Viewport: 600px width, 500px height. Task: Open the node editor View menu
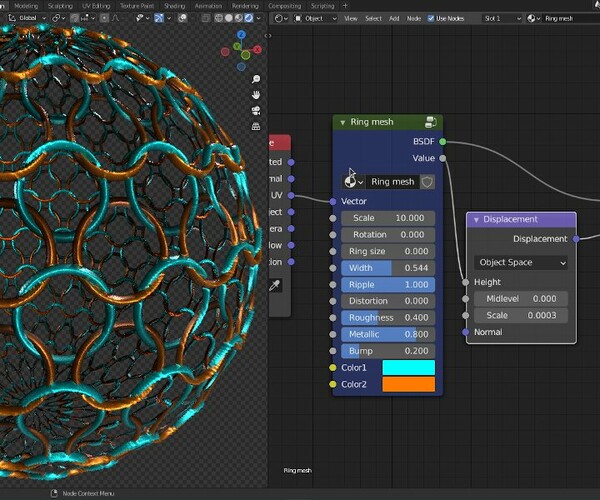(351, 18)
